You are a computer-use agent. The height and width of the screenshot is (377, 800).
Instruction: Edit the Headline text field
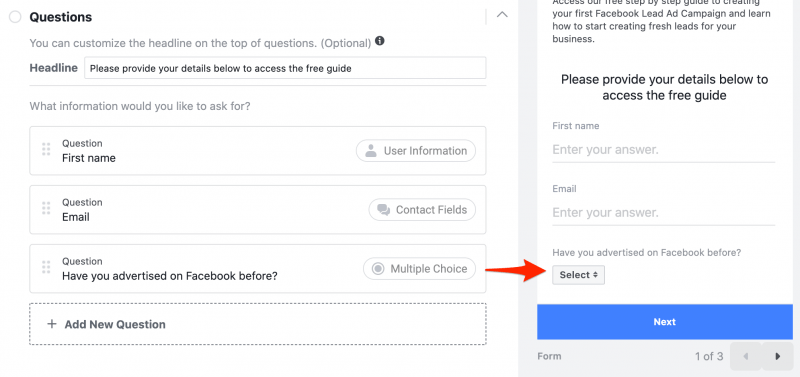[x=285, y=68]
